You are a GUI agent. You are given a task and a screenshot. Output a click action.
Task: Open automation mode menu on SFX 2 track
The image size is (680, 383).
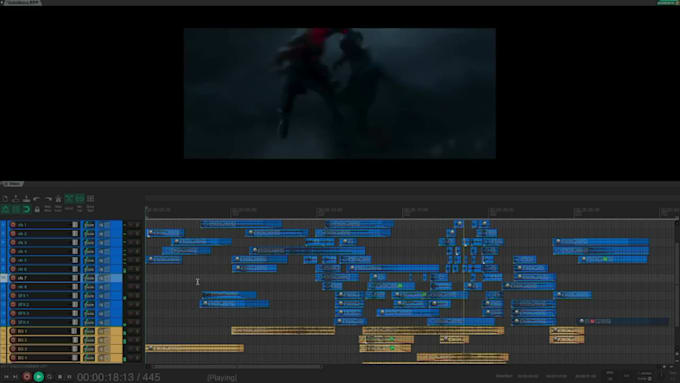[89, 304]
